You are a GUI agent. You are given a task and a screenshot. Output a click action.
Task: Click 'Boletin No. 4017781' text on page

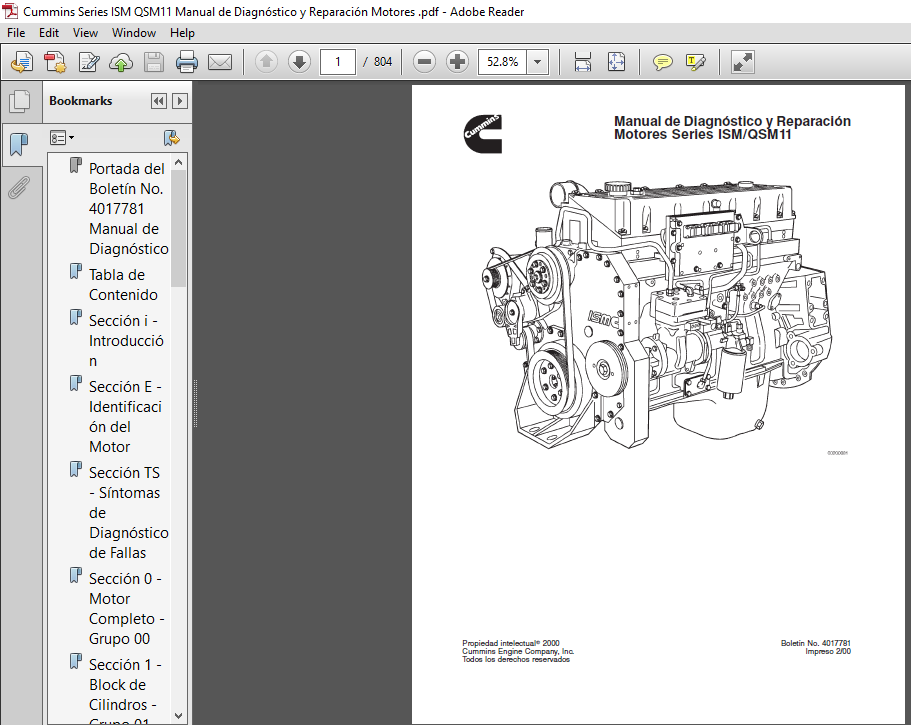pos(815,643)
